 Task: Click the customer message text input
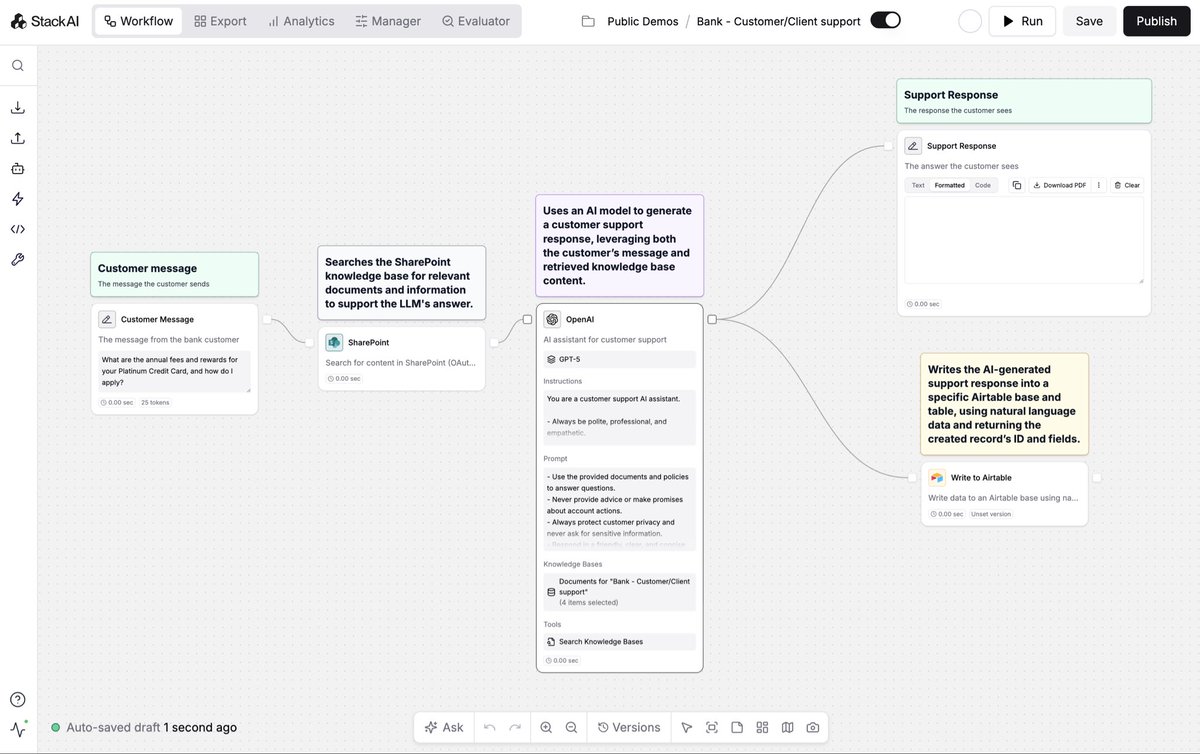pos(174,371)
